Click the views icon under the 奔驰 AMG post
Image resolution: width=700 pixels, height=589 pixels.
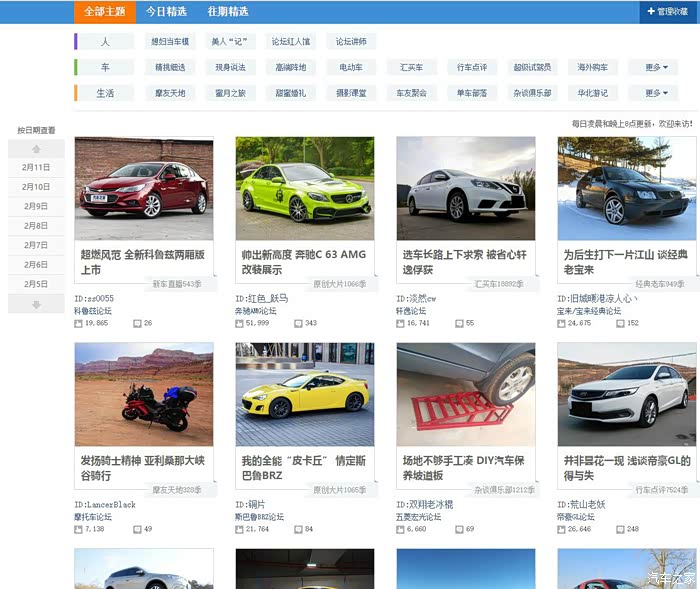click(240, 323)
